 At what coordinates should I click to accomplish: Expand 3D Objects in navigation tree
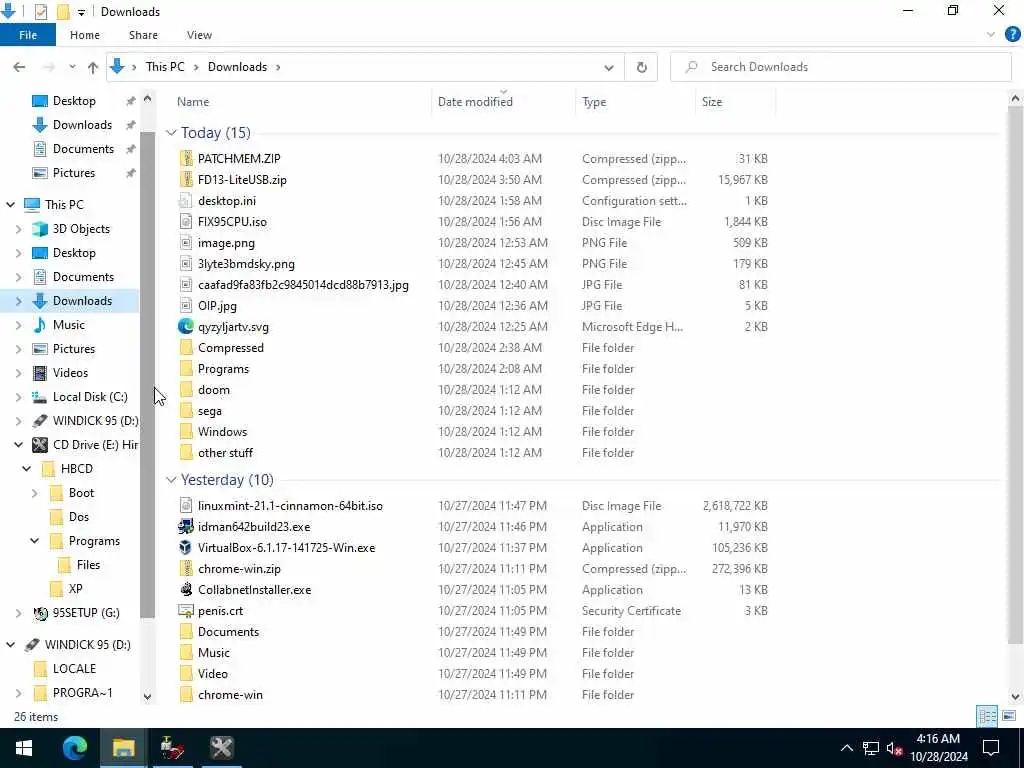pos(18,229)
